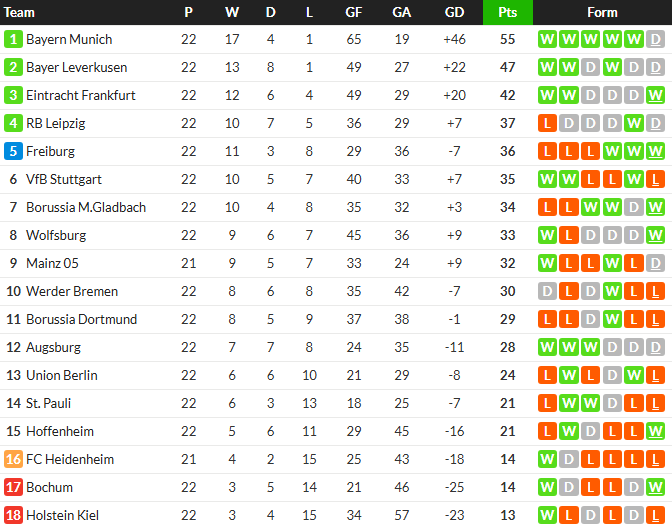Screen dimensions: 672x529
Task: Click Augsburg's first win form badge
Action: tap(547, 347)
